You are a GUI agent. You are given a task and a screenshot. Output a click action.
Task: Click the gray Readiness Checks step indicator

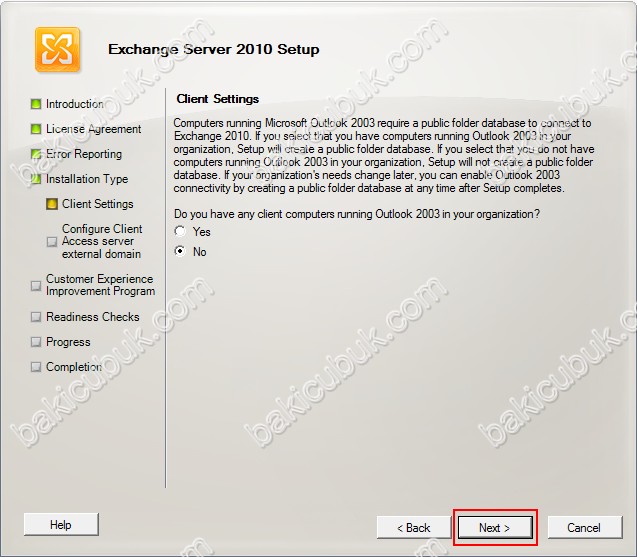36,317
